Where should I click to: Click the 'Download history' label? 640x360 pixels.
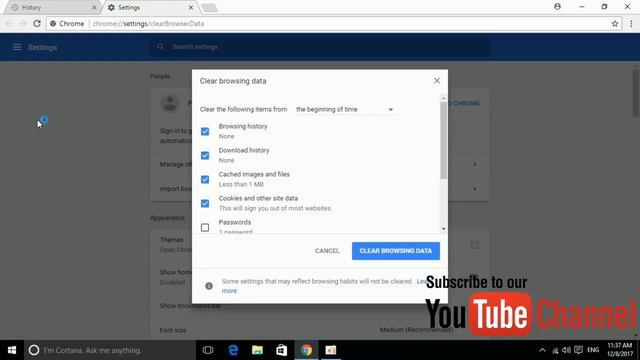244,151
